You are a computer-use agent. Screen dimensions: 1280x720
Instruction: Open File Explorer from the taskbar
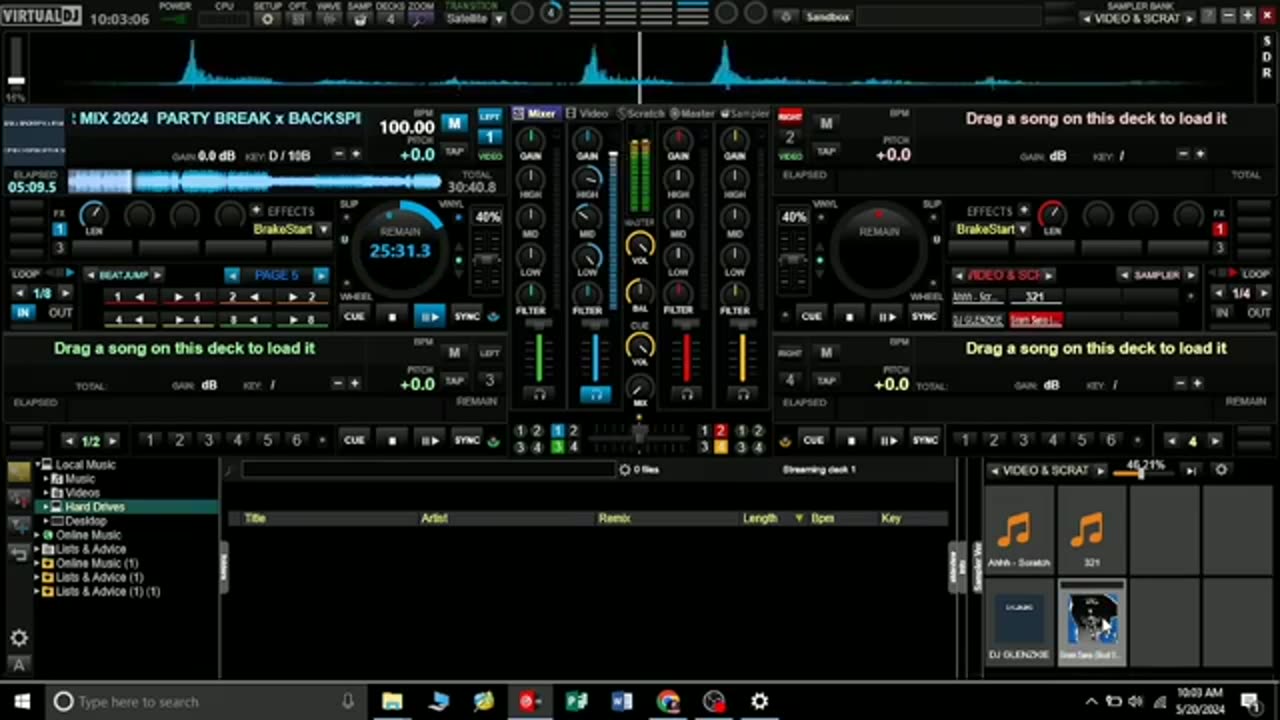tap(392, 701)
